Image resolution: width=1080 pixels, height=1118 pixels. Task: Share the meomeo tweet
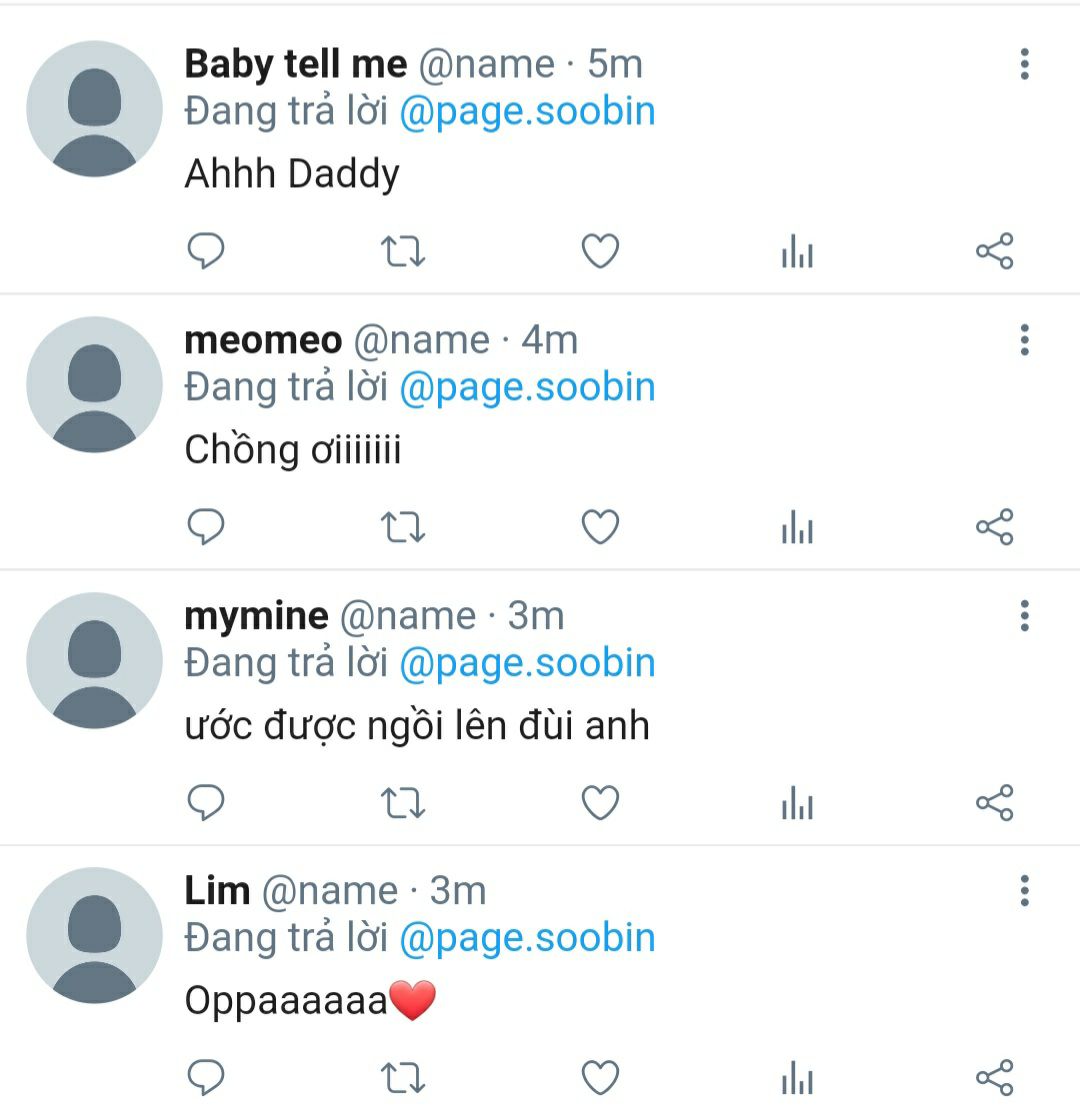click(994, 527)
